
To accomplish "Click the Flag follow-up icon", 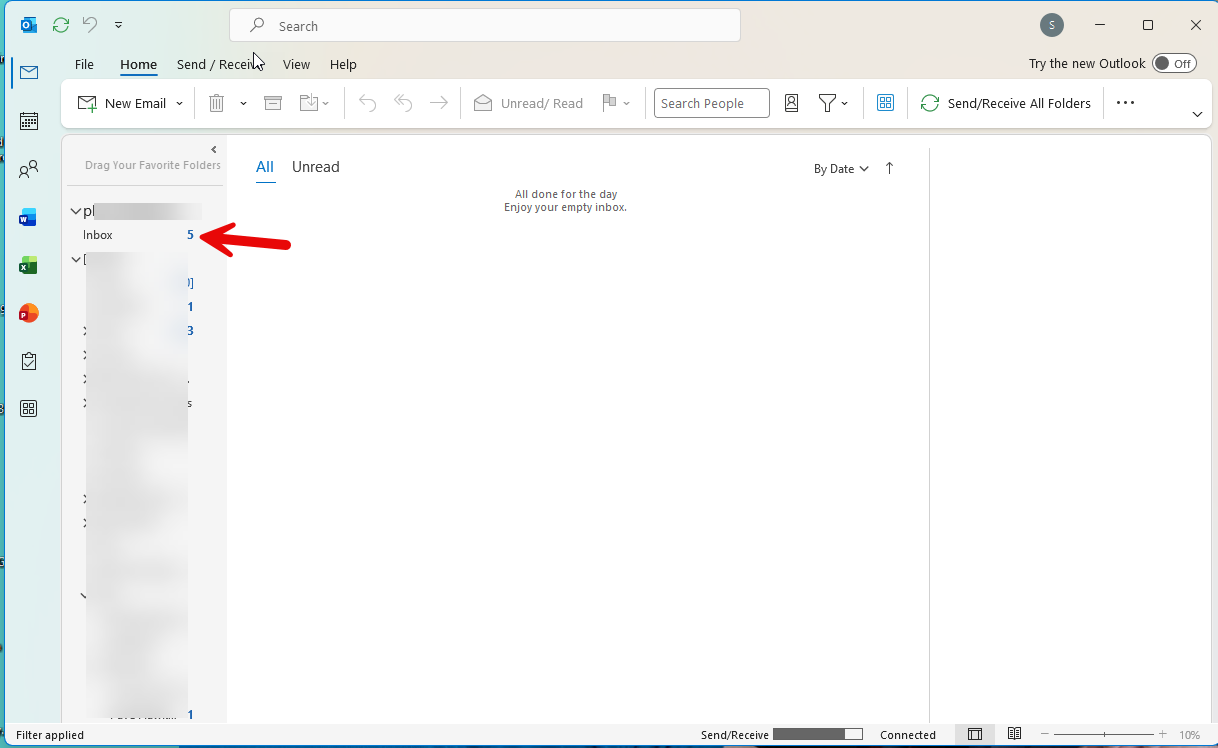I will [608, 103].
